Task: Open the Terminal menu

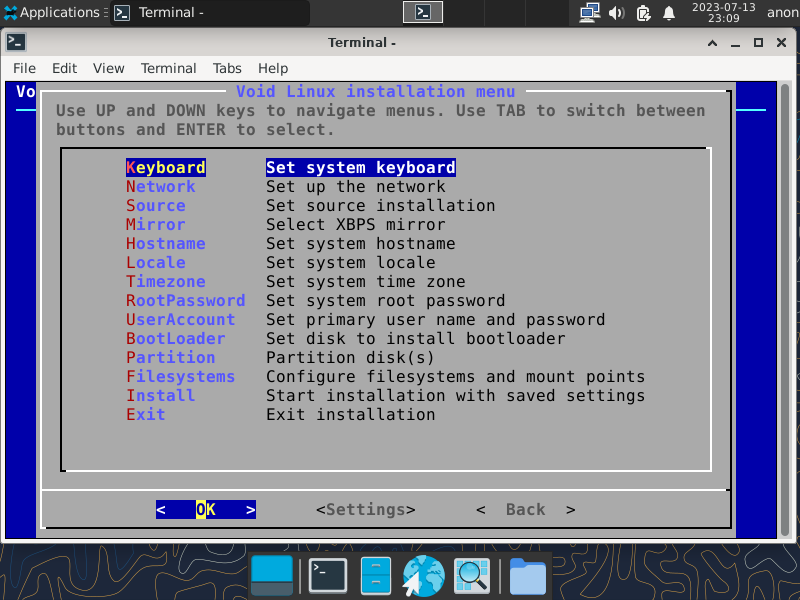Action: pos(168,68)
